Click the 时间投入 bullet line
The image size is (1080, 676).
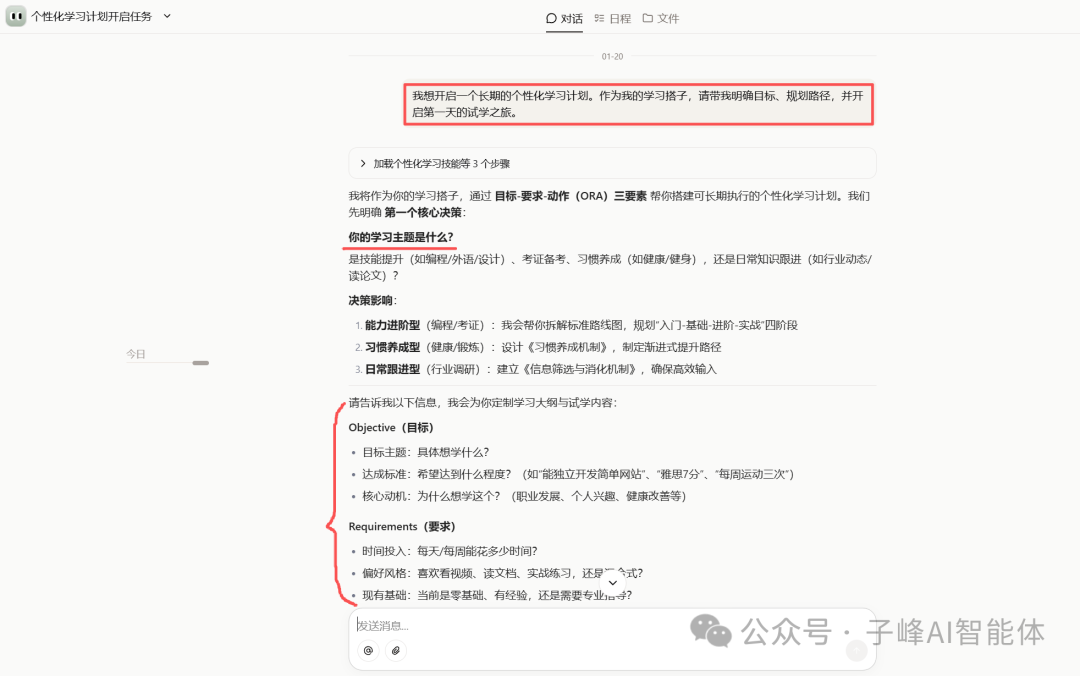(x=449, y=551)
